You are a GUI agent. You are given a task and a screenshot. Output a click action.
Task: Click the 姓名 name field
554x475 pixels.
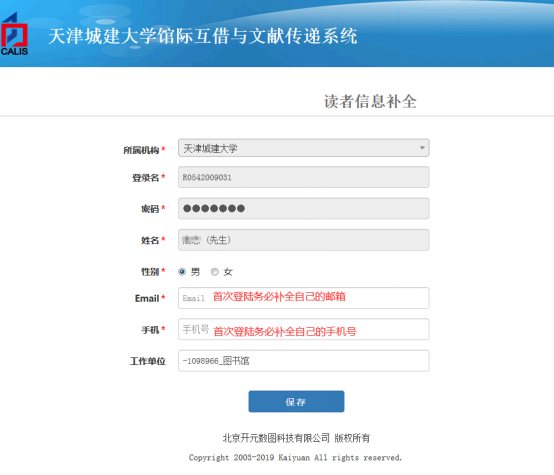point(304,240)
